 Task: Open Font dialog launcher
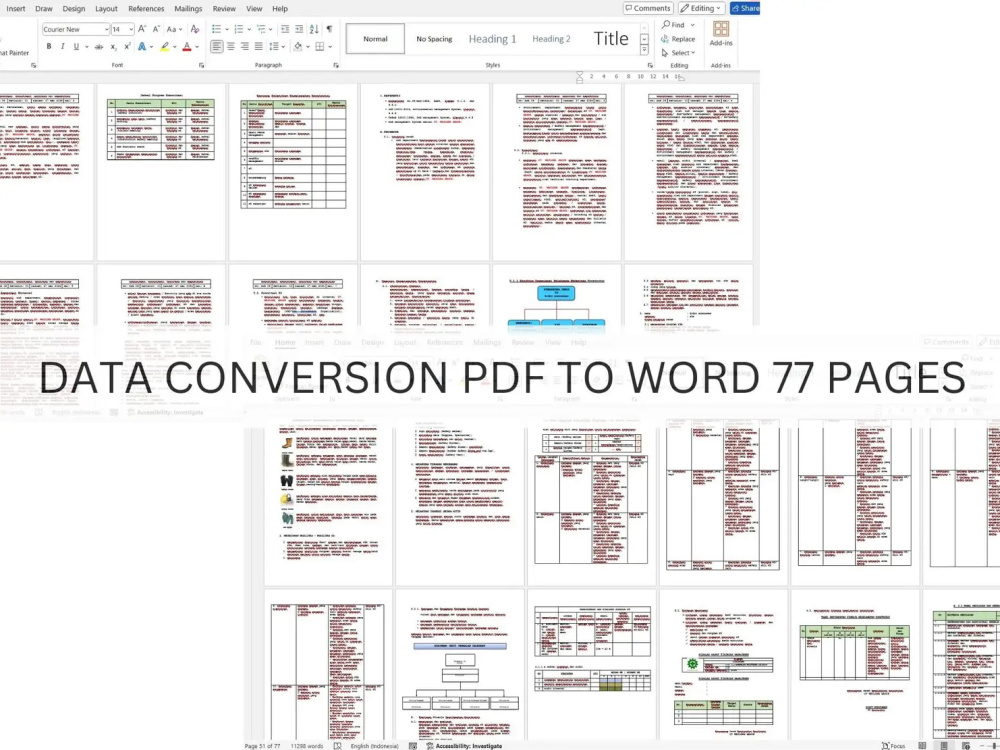click(x=202, y=65)
